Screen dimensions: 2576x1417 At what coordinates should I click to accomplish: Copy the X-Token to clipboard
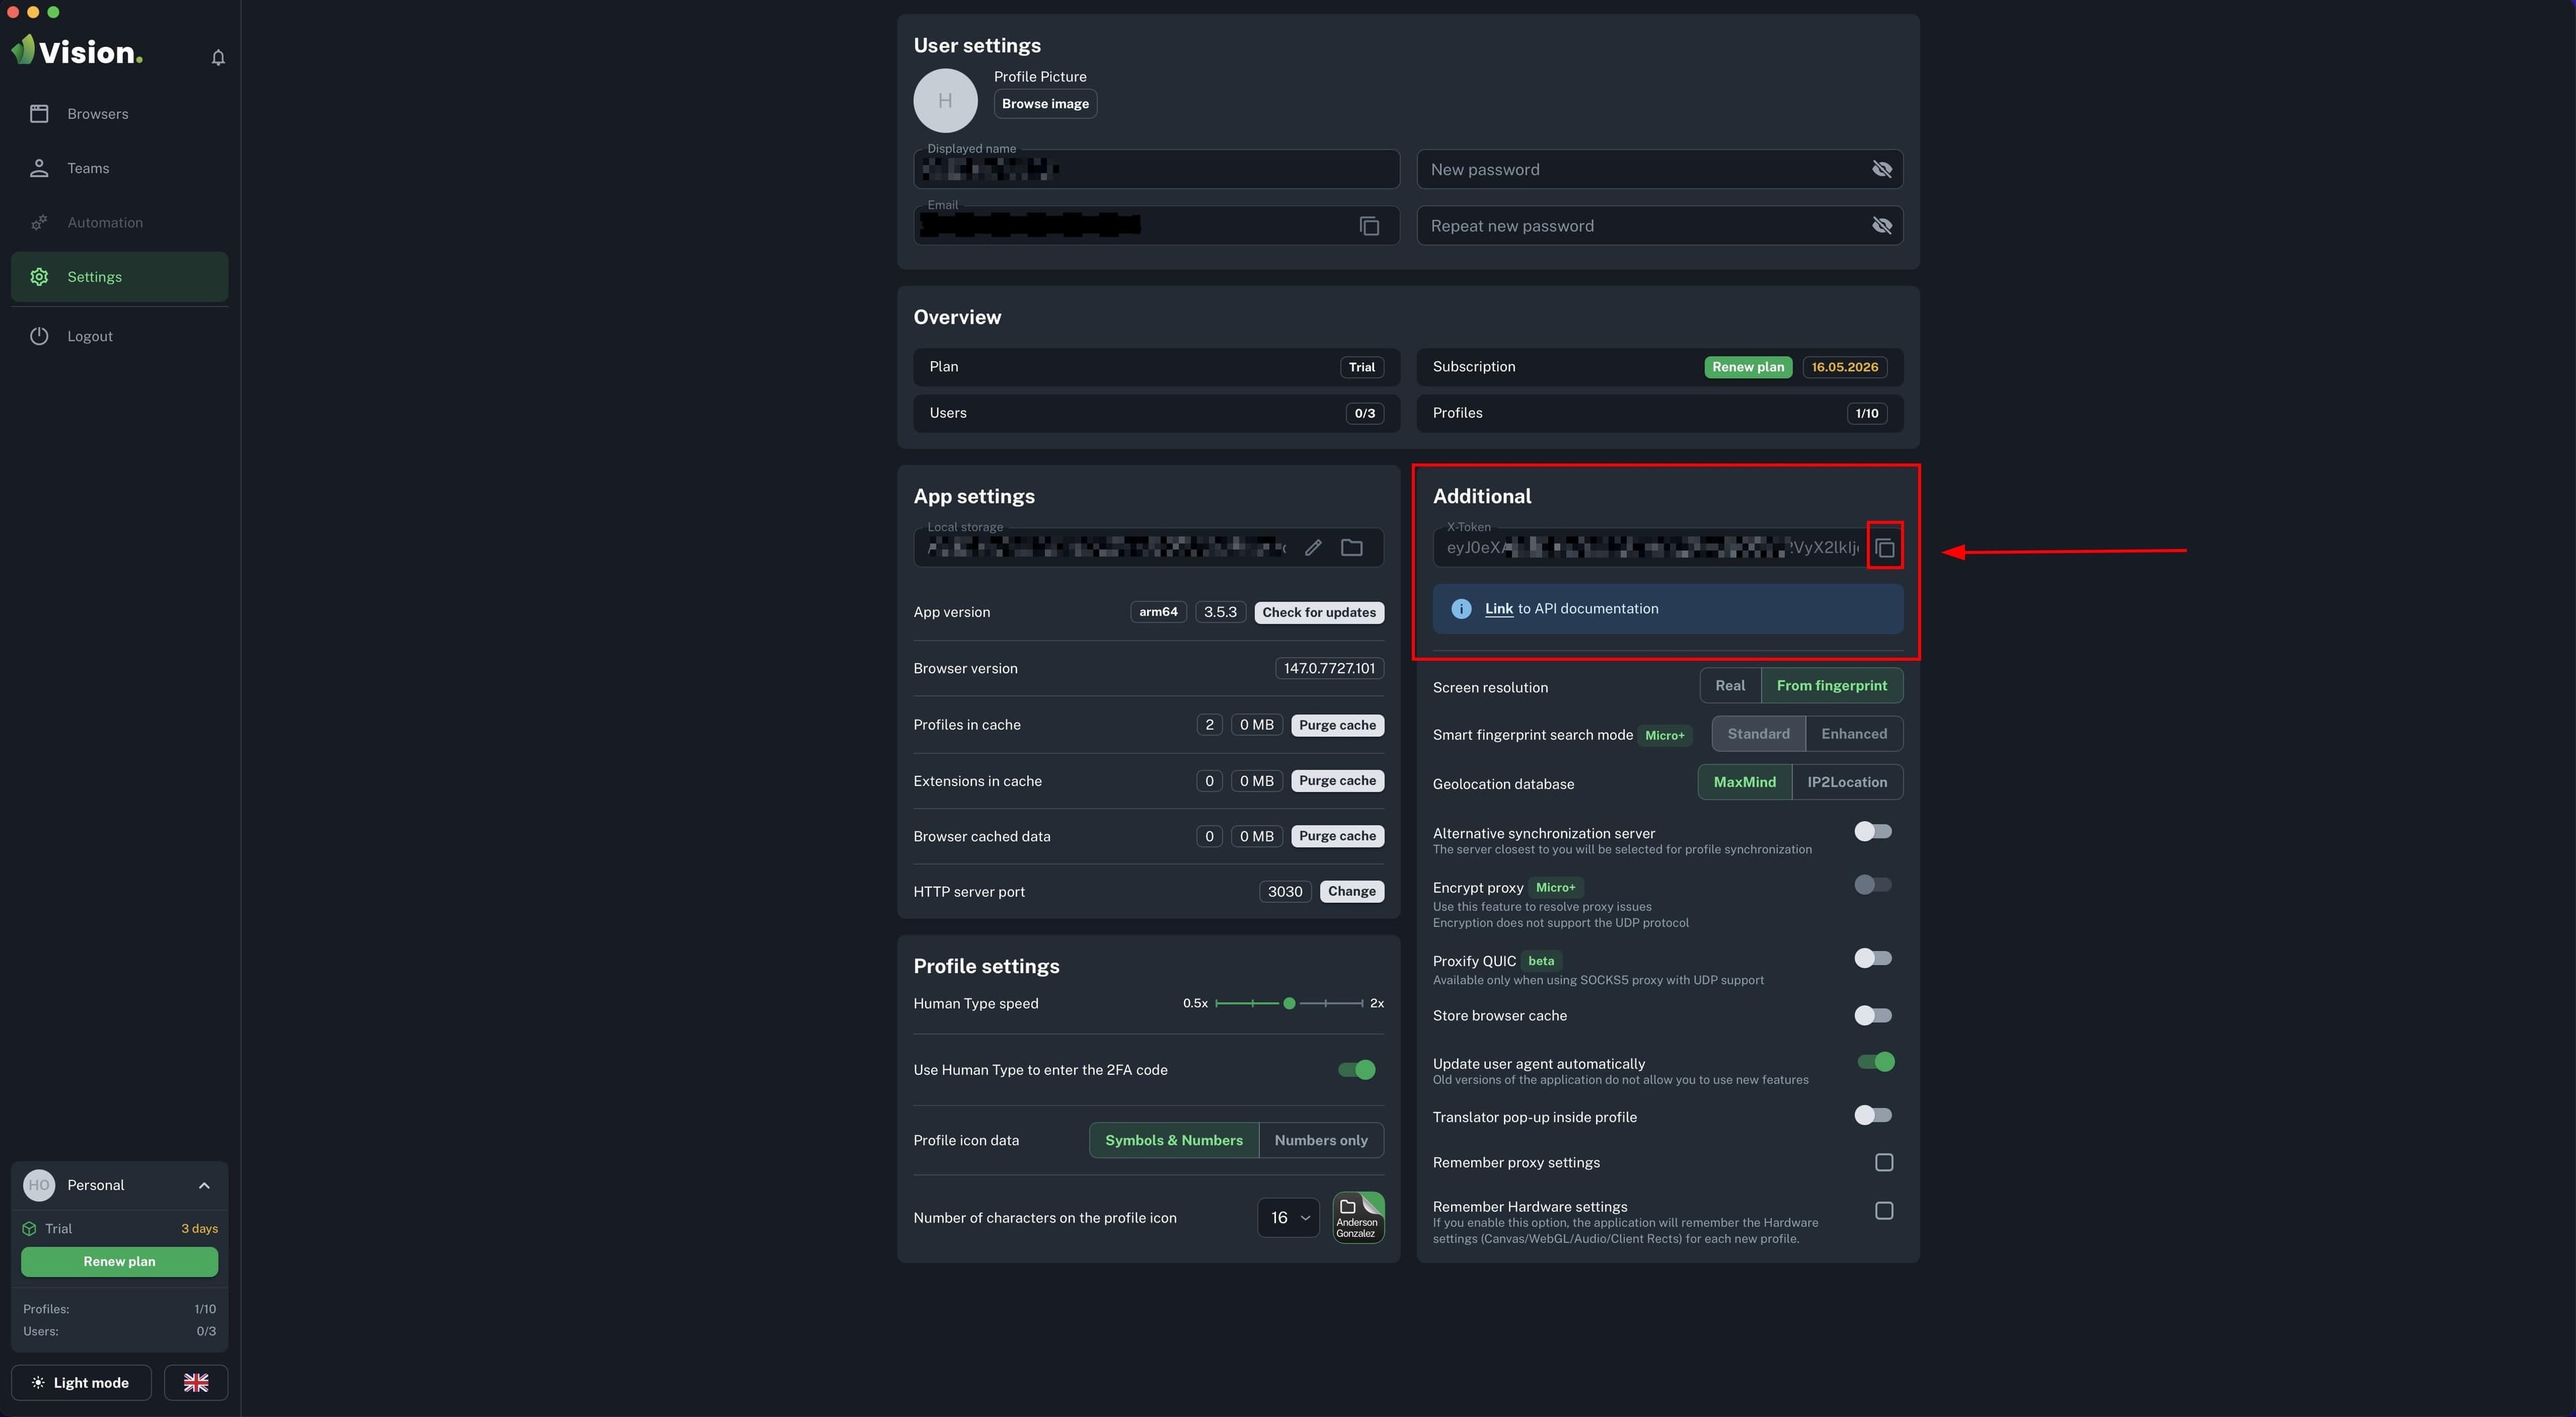pos(1884,548)
